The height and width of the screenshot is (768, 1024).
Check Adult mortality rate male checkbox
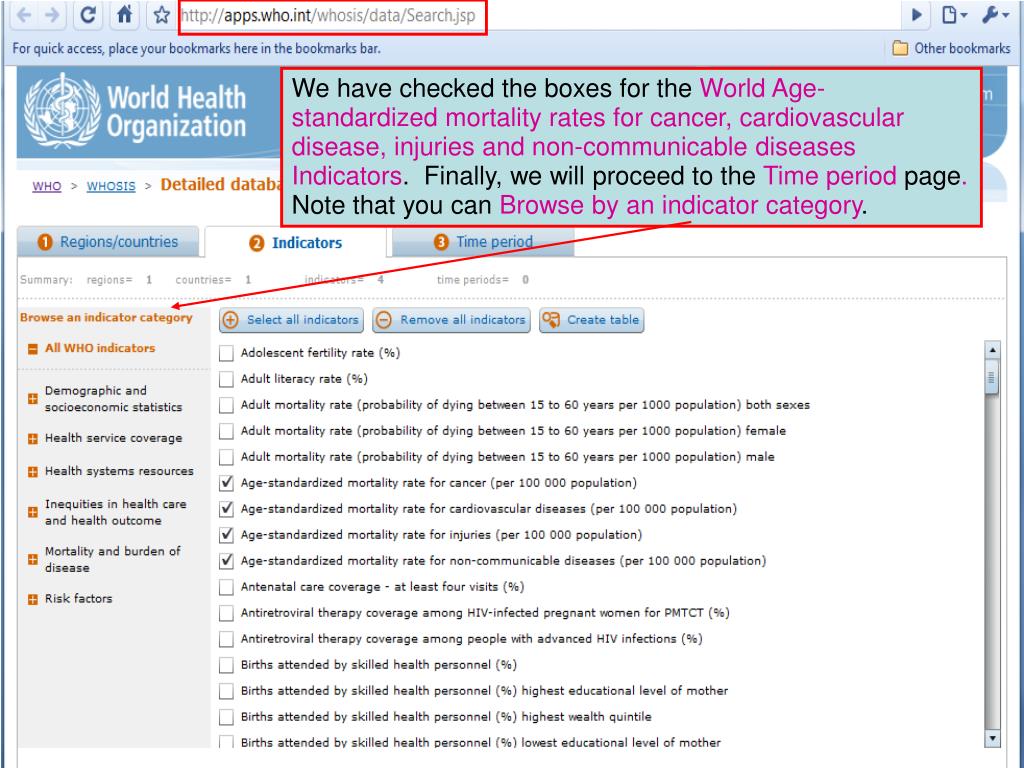226,457
